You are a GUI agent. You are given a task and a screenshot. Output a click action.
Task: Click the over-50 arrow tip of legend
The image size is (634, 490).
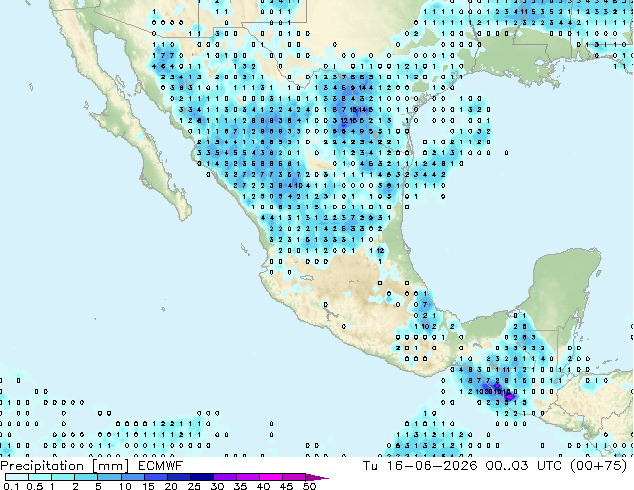317,477
